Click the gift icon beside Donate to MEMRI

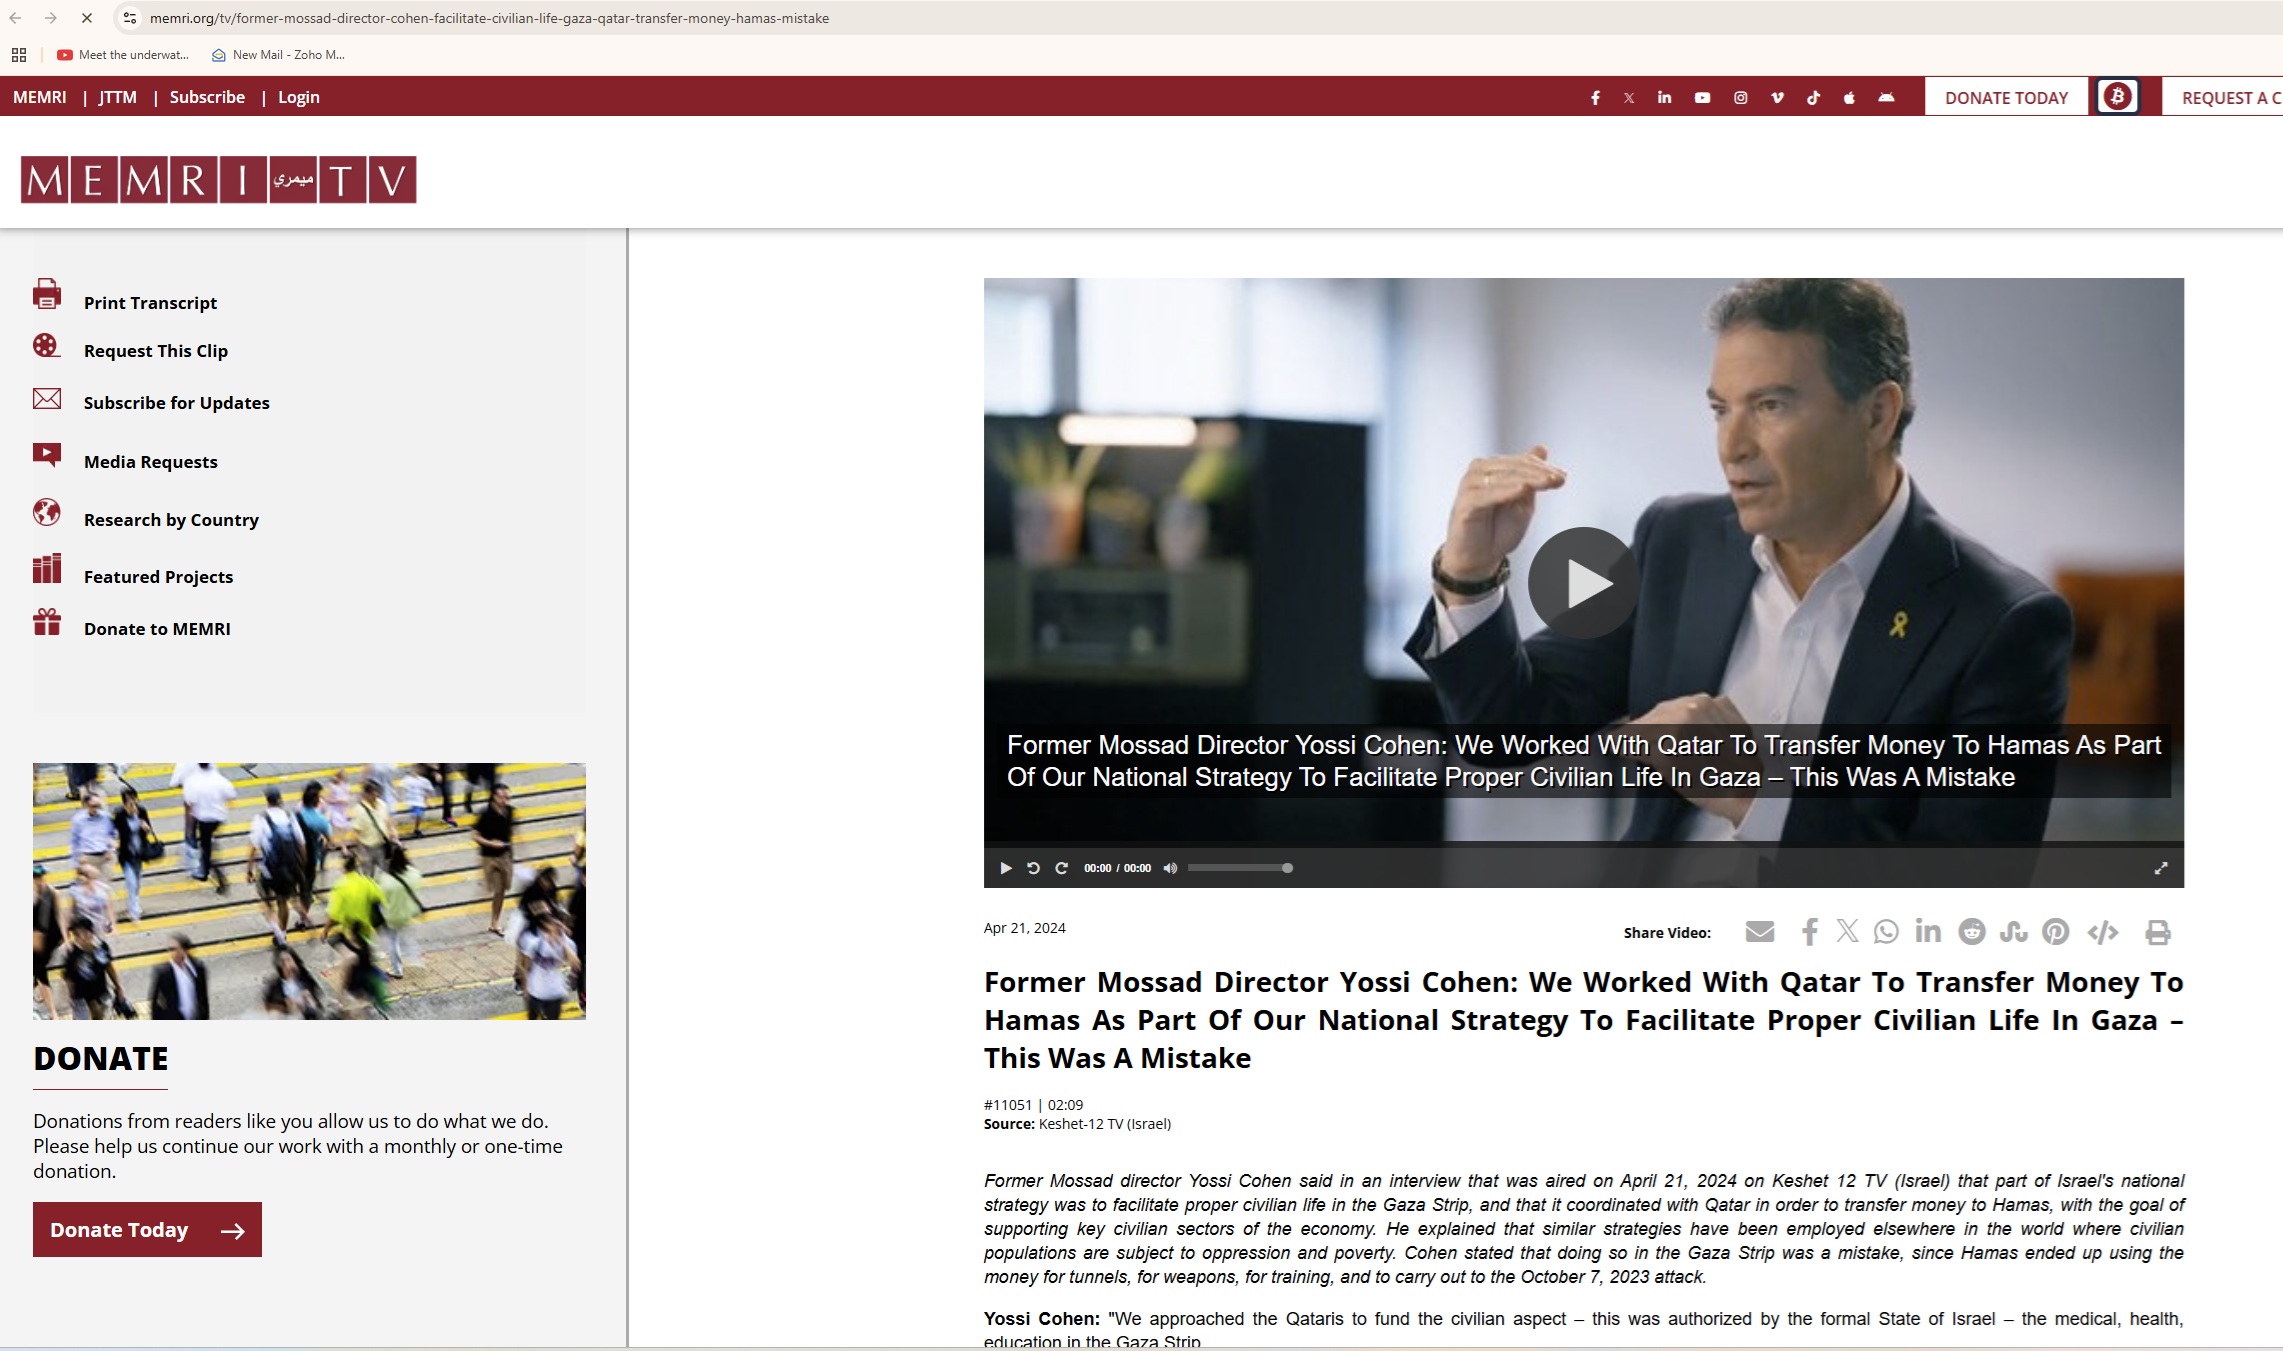pyautogui.click(x=47, y=622)
